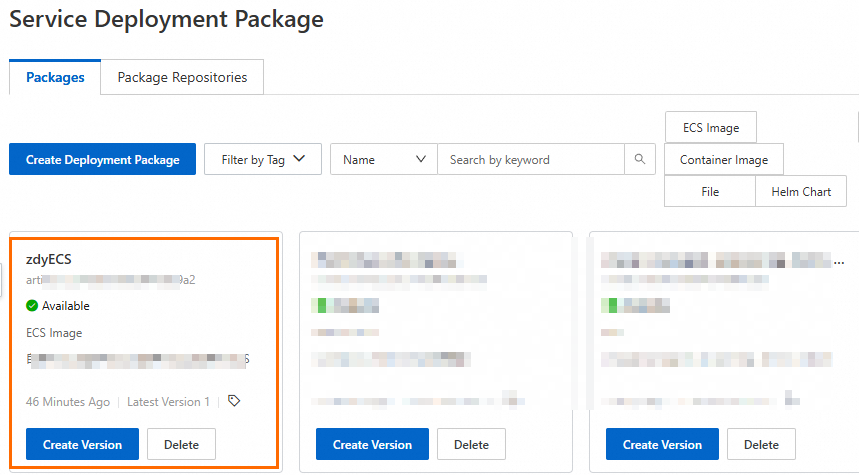Click Create Version on the rightmost card
The image size is (859, 475).
tap(662, 445)
